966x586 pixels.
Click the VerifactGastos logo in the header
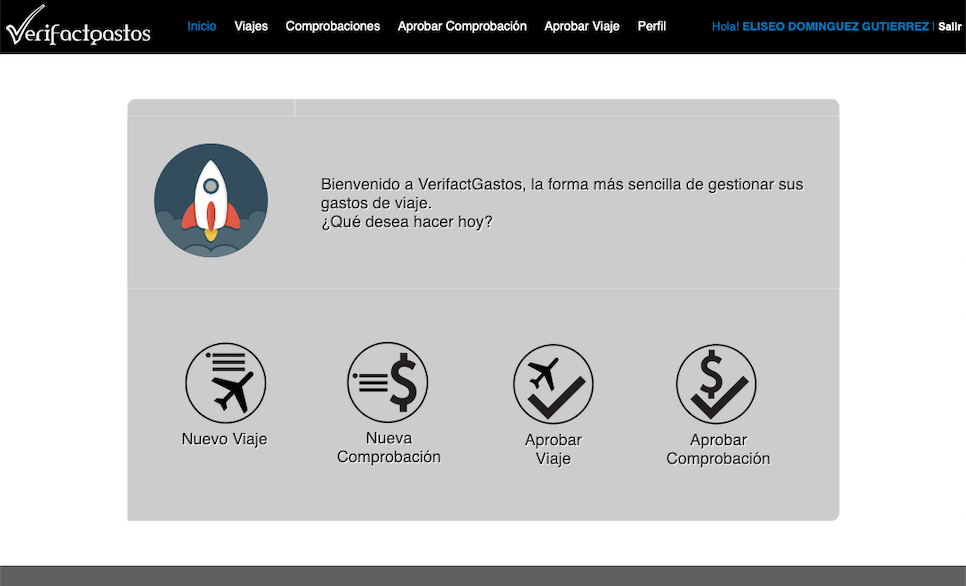pyautogui.click(x=78, y=27)
